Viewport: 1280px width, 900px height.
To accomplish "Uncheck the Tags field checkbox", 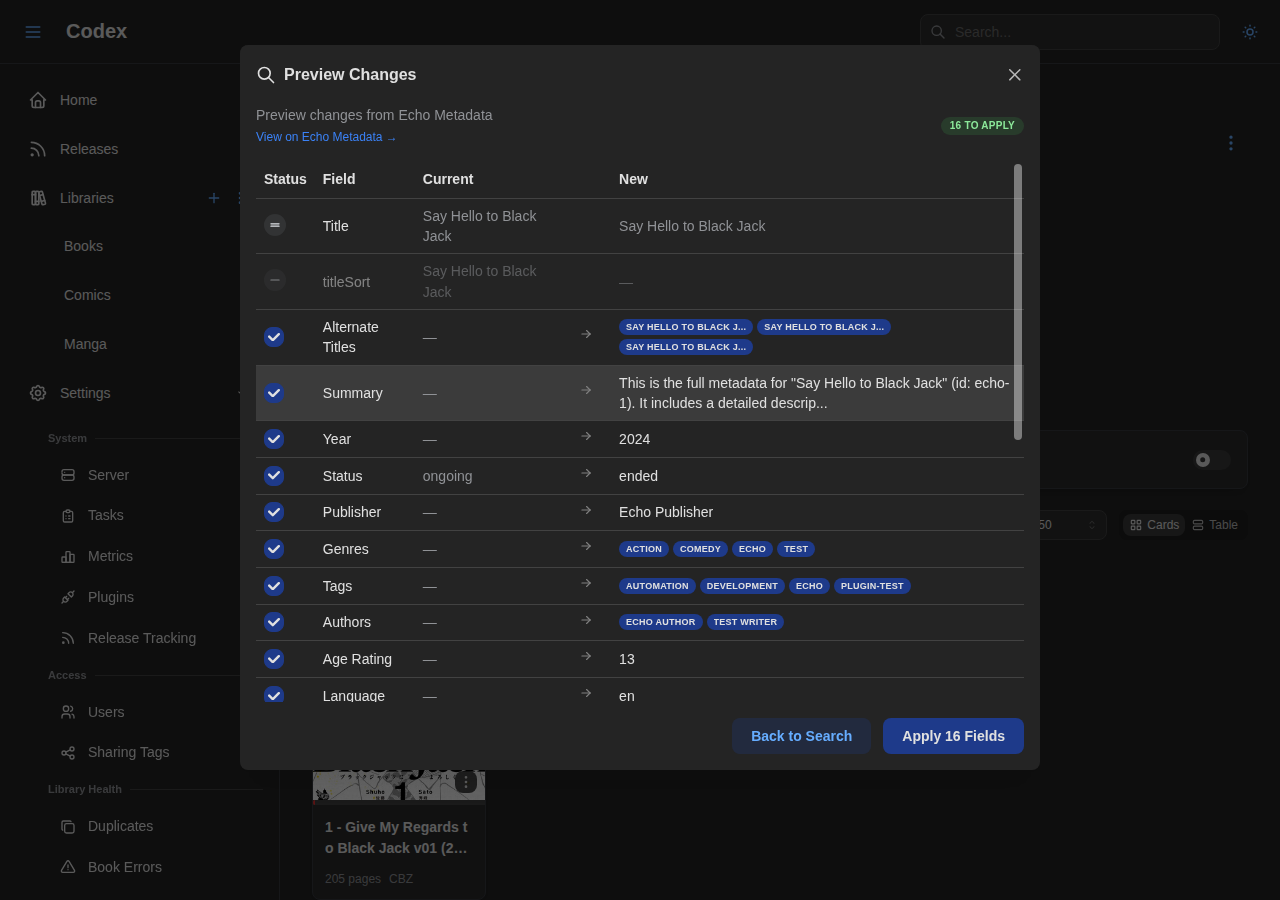I will tap(274, 586).
